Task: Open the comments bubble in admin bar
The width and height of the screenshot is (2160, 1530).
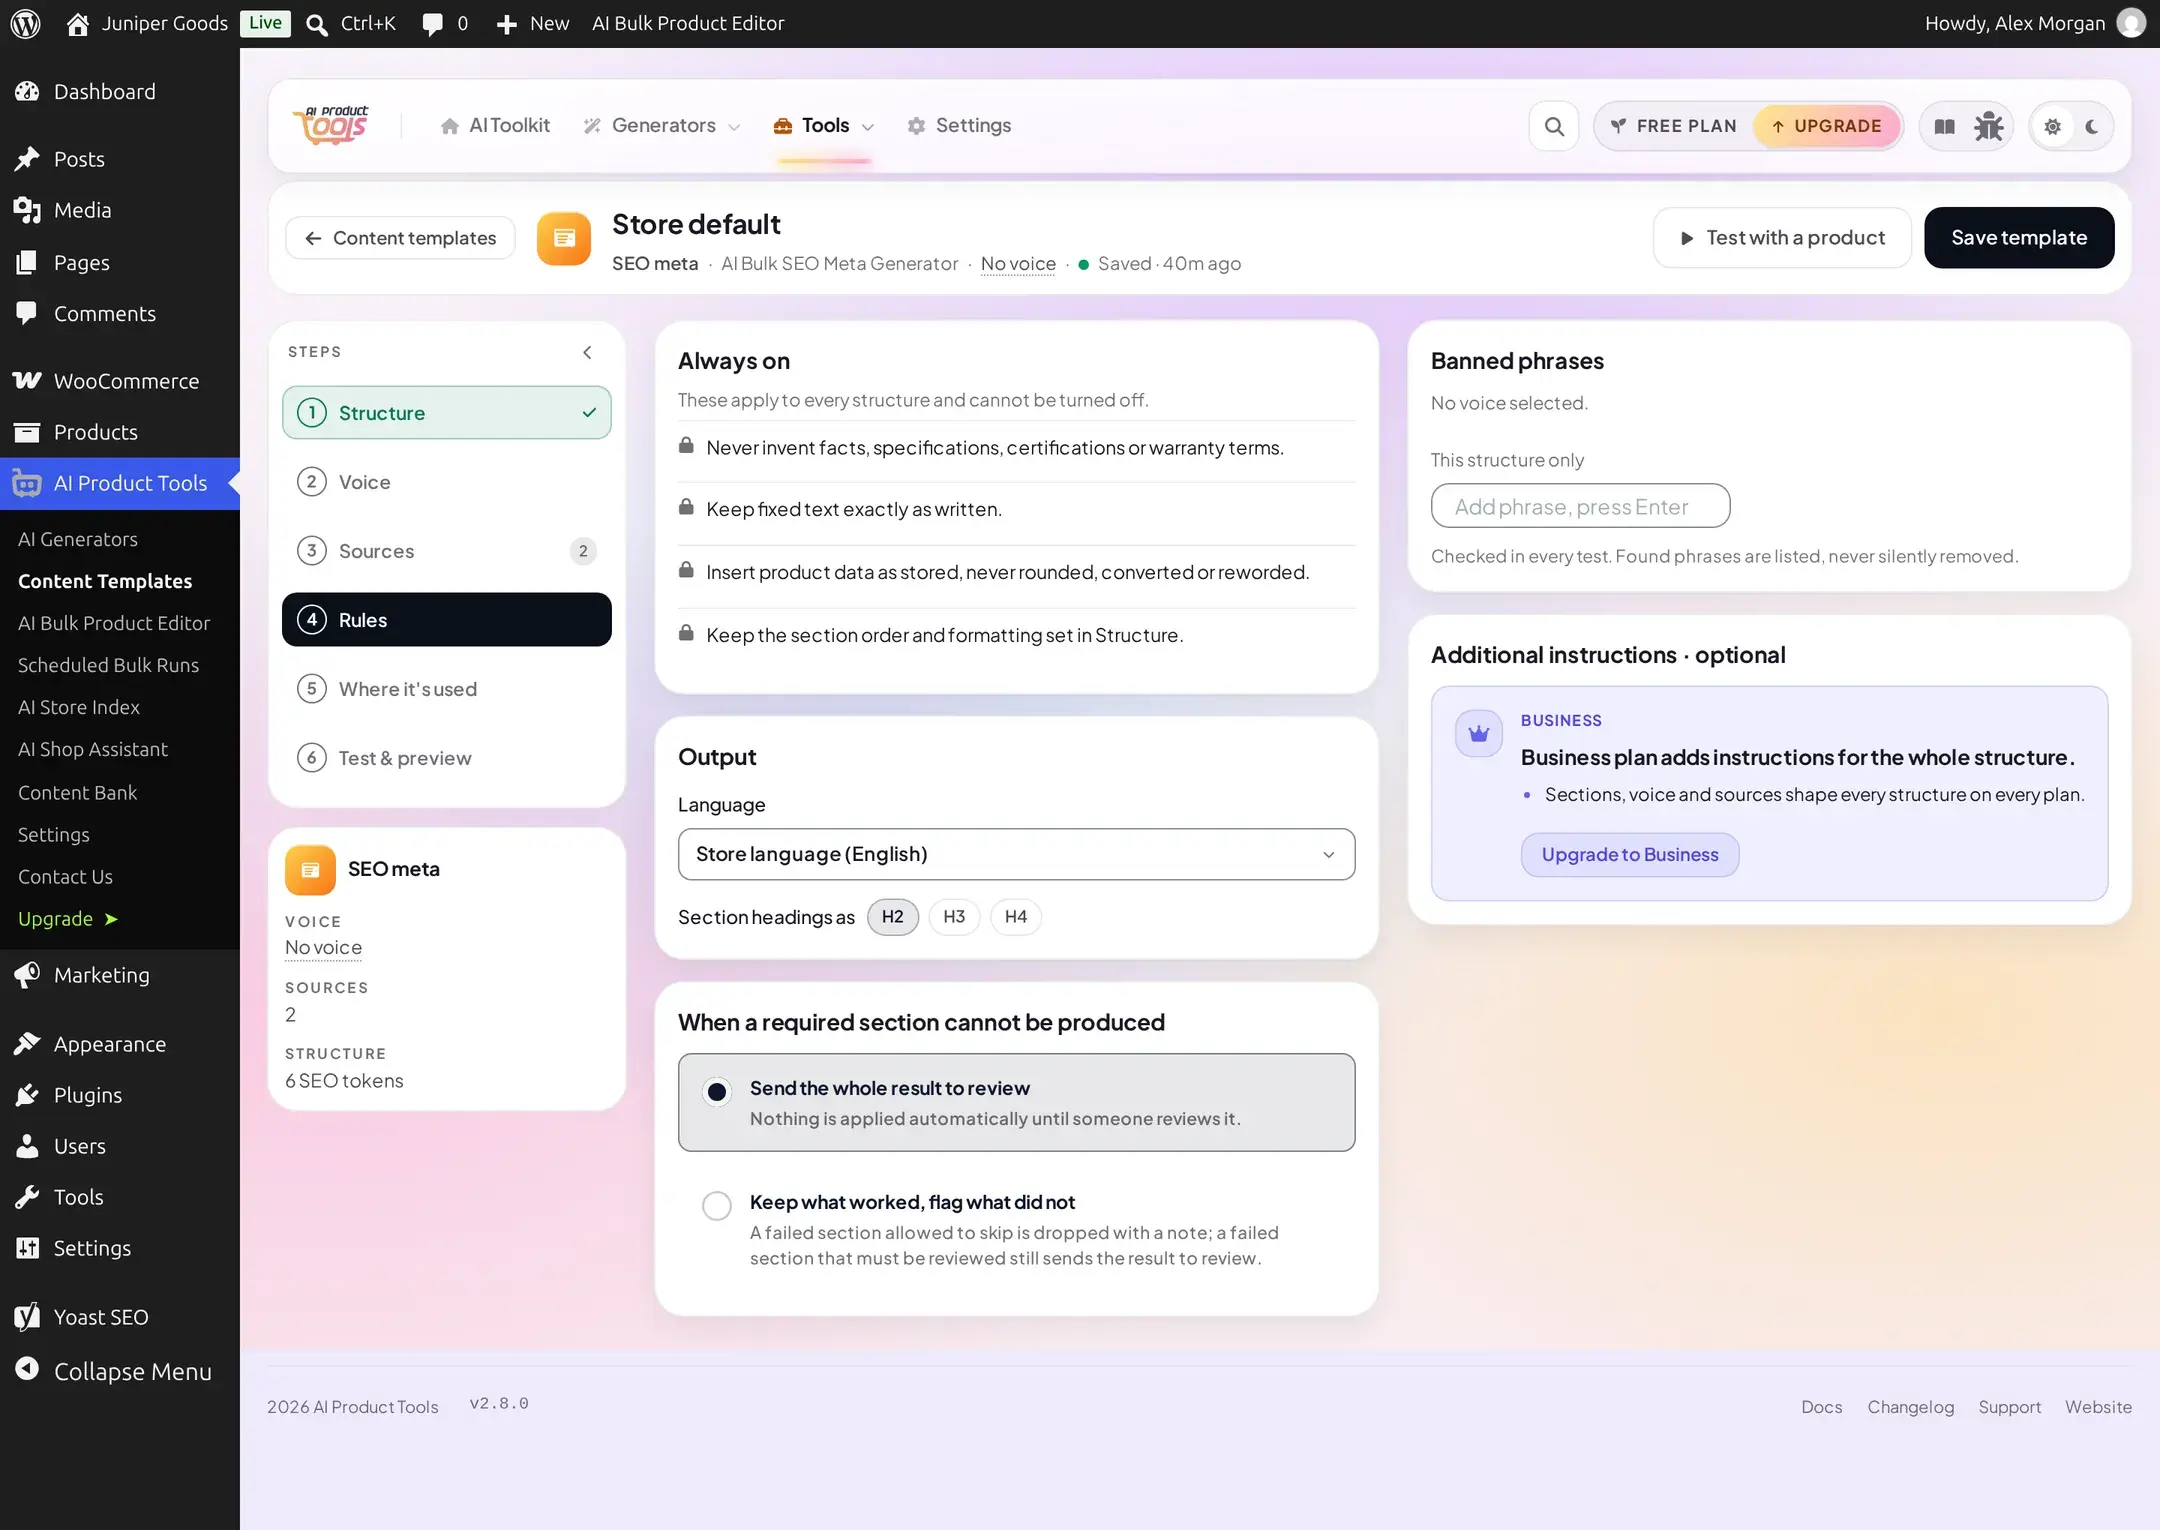Action: [433, 23]
